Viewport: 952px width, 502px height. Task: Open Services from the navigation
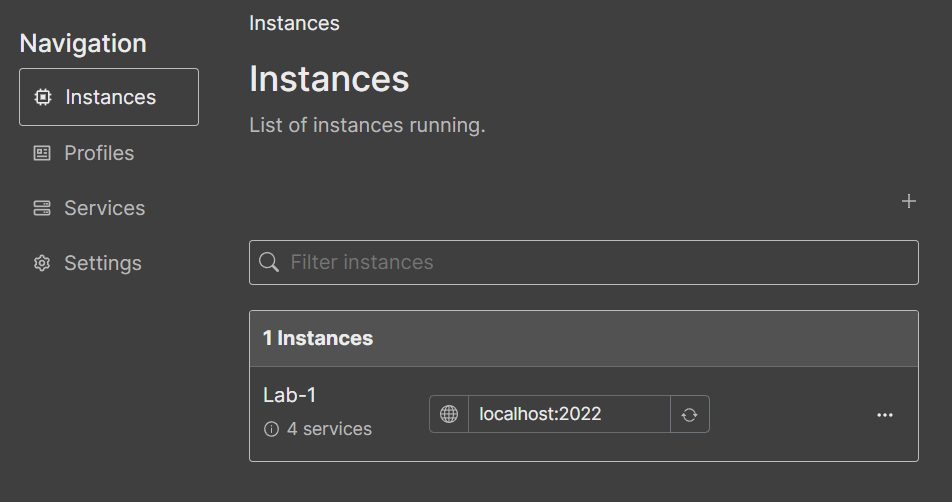(x=104, y=208)
